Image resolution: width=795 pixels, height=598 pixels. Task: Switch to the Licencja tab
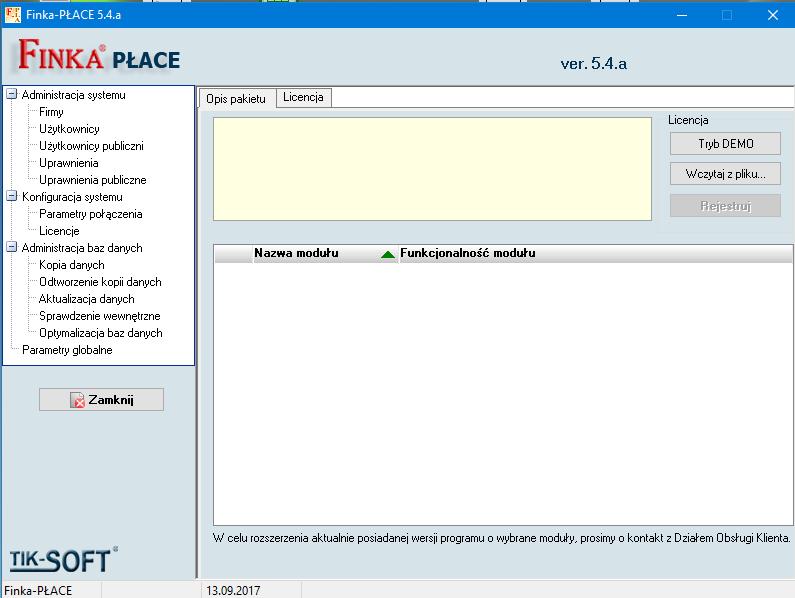coord(303,97)
